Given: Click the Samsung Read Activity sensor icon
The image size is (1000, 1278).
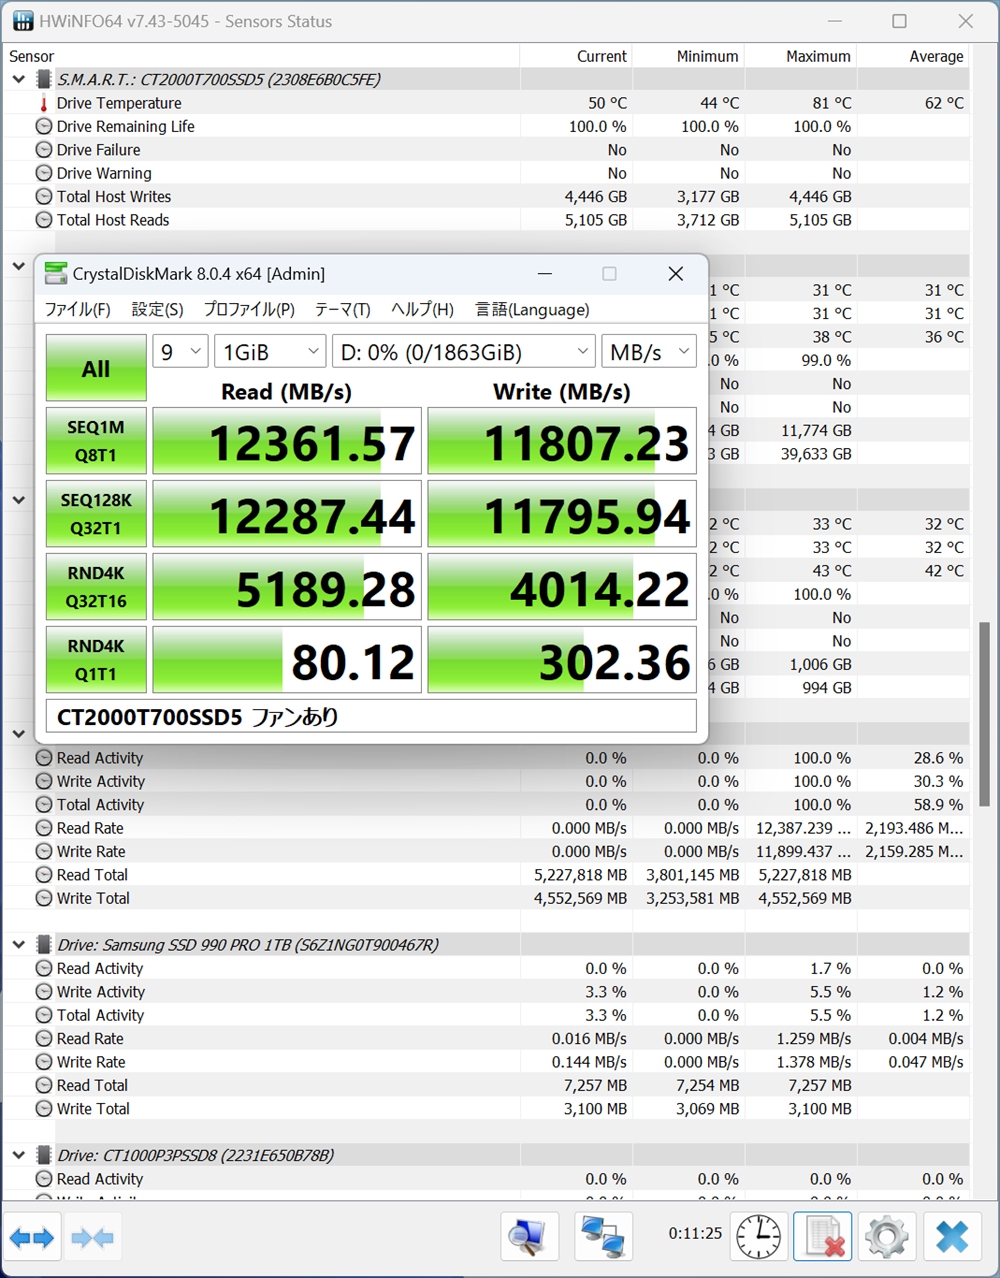Looking at the screenshot, I should pyautogui.click(x=44, y=968).
